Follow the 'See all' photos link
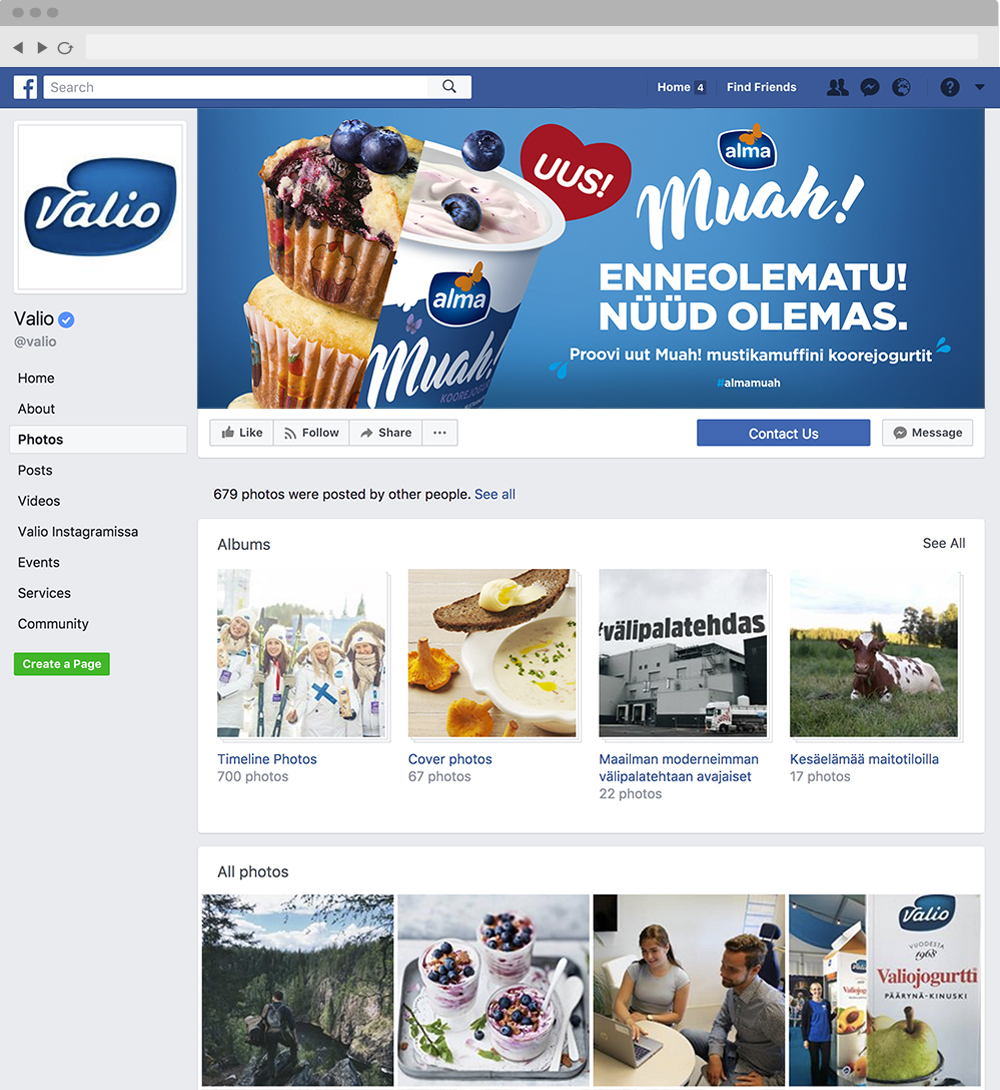The image size is (1000, 1090). [x=495, y=494]
